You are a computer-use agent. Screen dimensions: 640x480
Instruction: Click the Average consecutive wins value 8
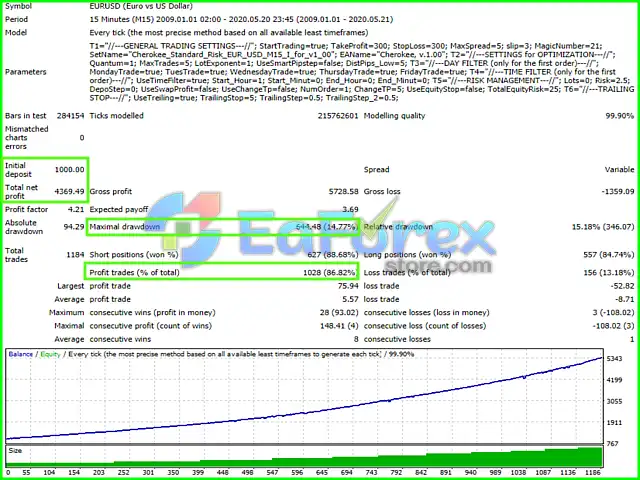click(x=356, y=339)
